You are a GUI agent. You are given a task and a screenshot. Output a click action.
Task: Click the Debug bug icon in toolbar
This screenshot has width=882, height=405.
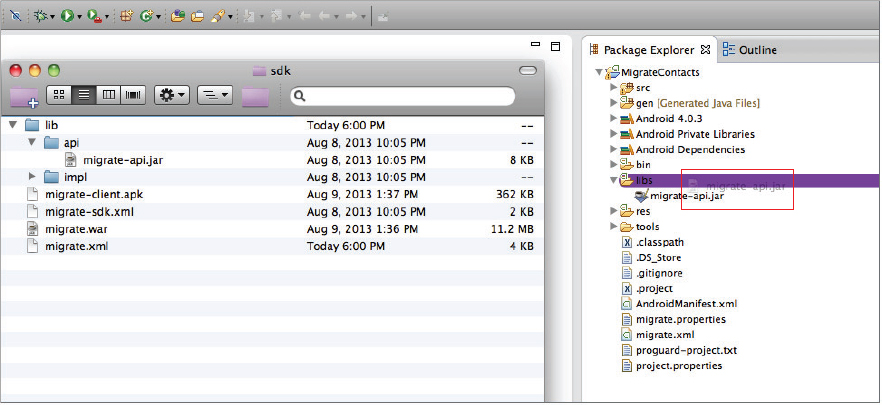(39, 16)
